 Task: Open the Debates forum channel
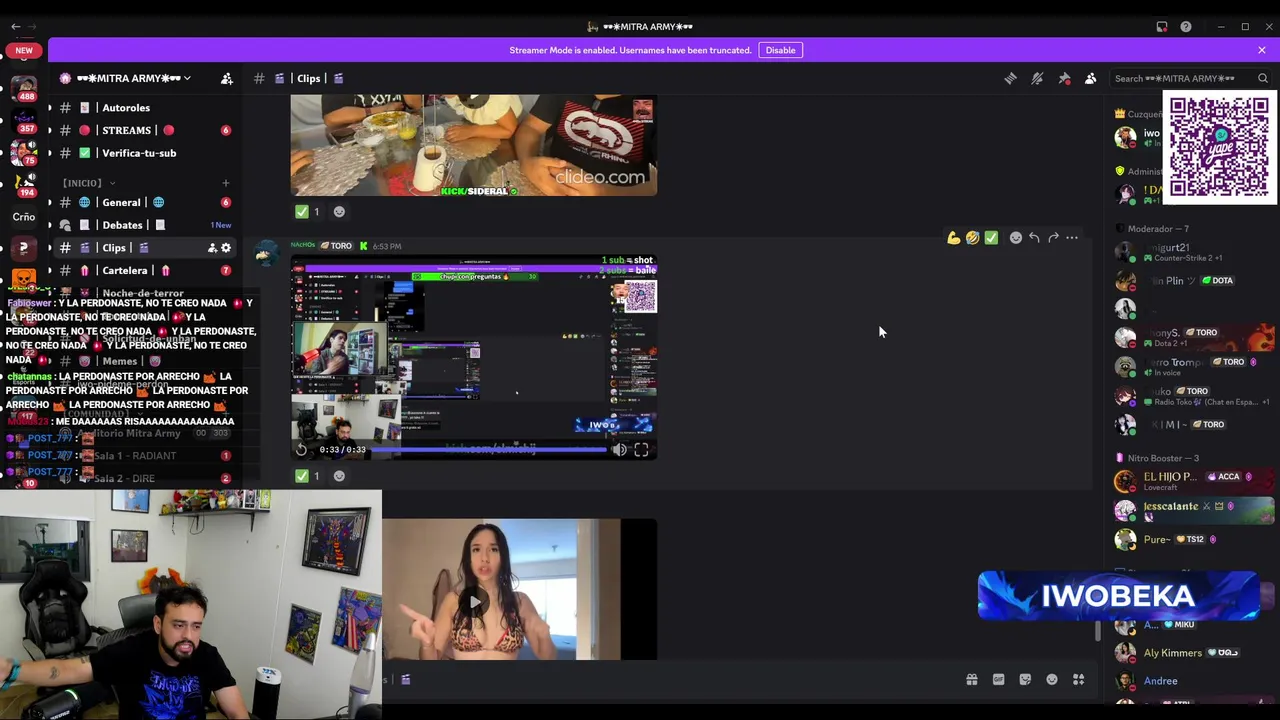coord(146,225)
